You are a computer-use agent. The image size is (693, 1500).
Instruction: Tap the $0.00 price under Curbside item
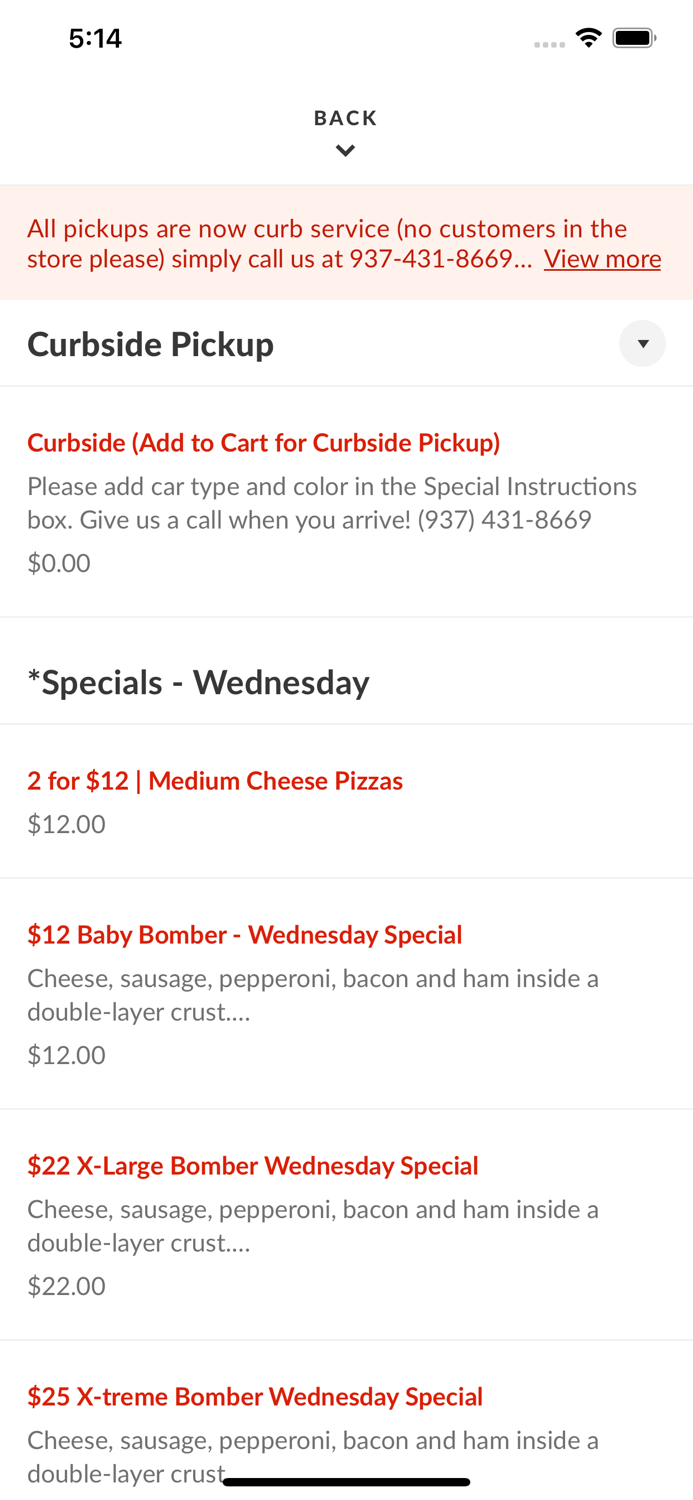59,563
